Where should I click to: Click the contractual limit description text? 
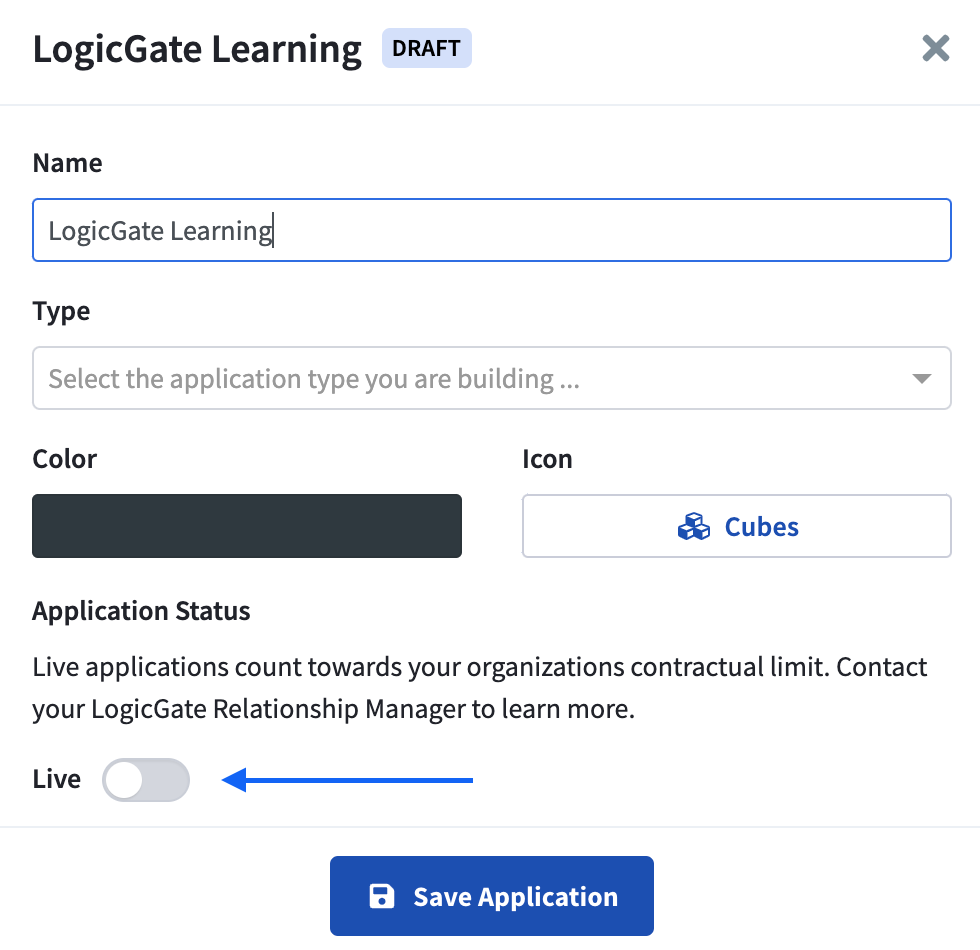click(480, 688)
